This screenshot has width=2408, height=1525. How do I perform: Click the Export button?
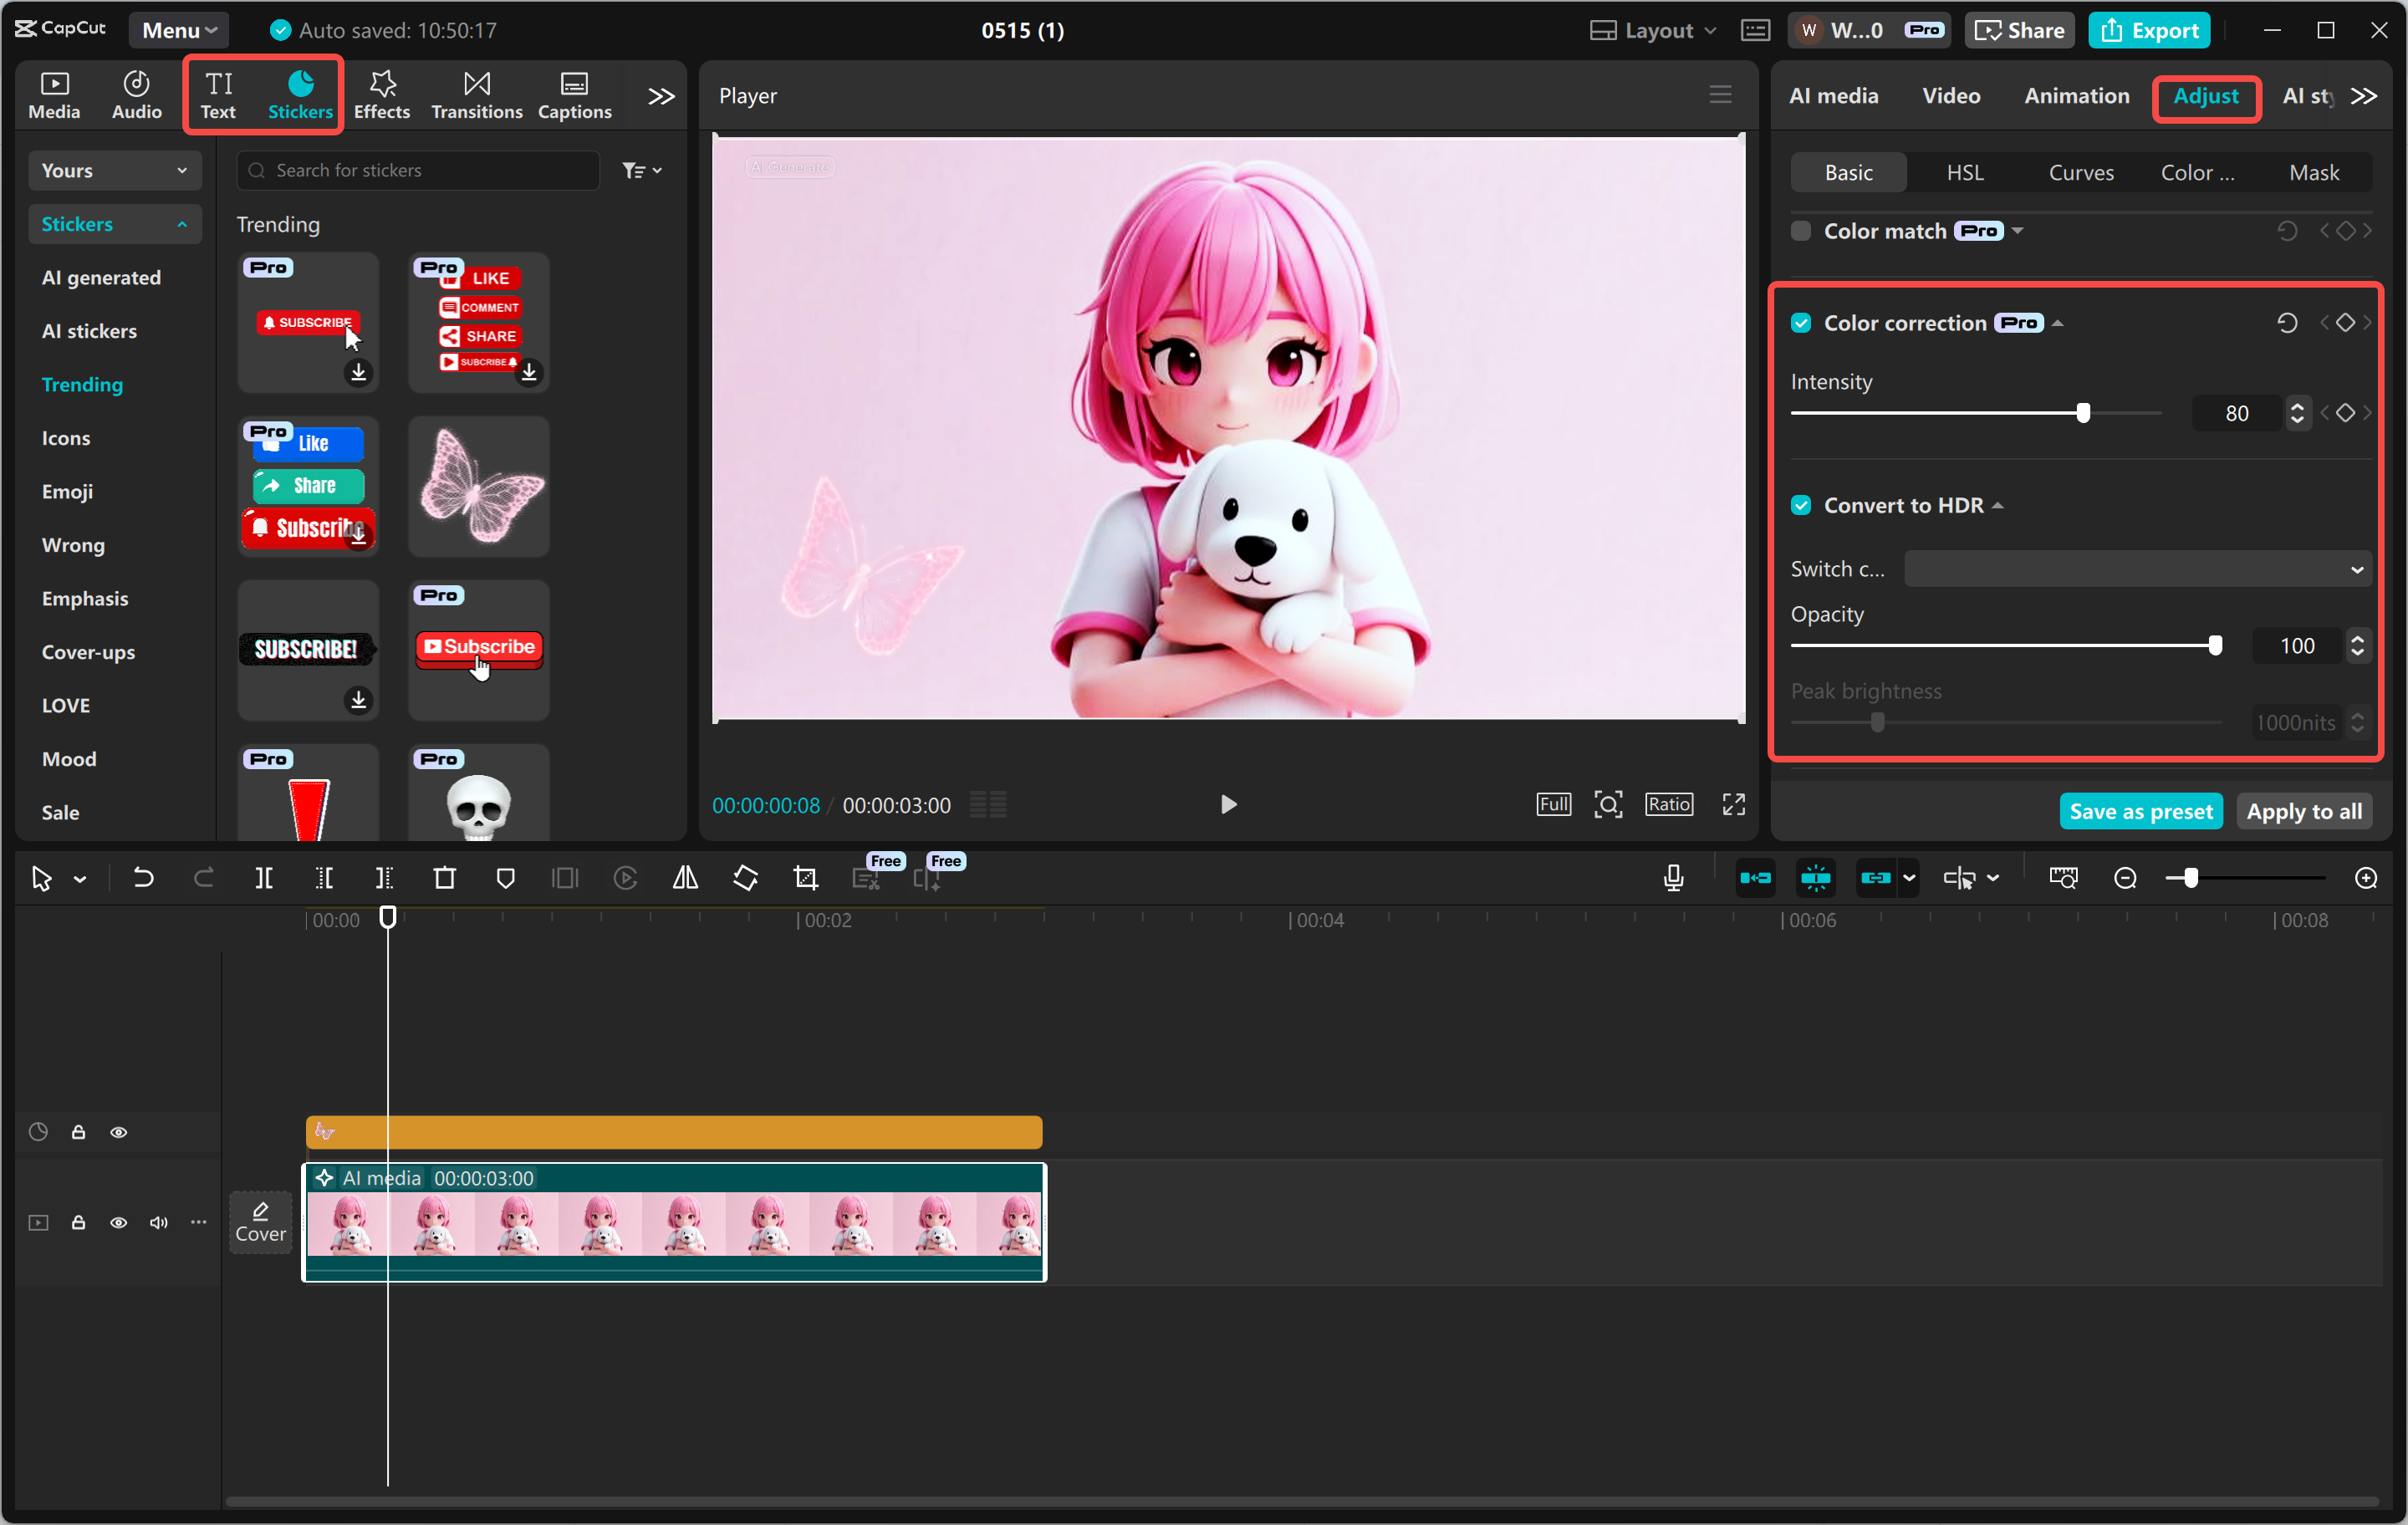tap(2149, 30)
